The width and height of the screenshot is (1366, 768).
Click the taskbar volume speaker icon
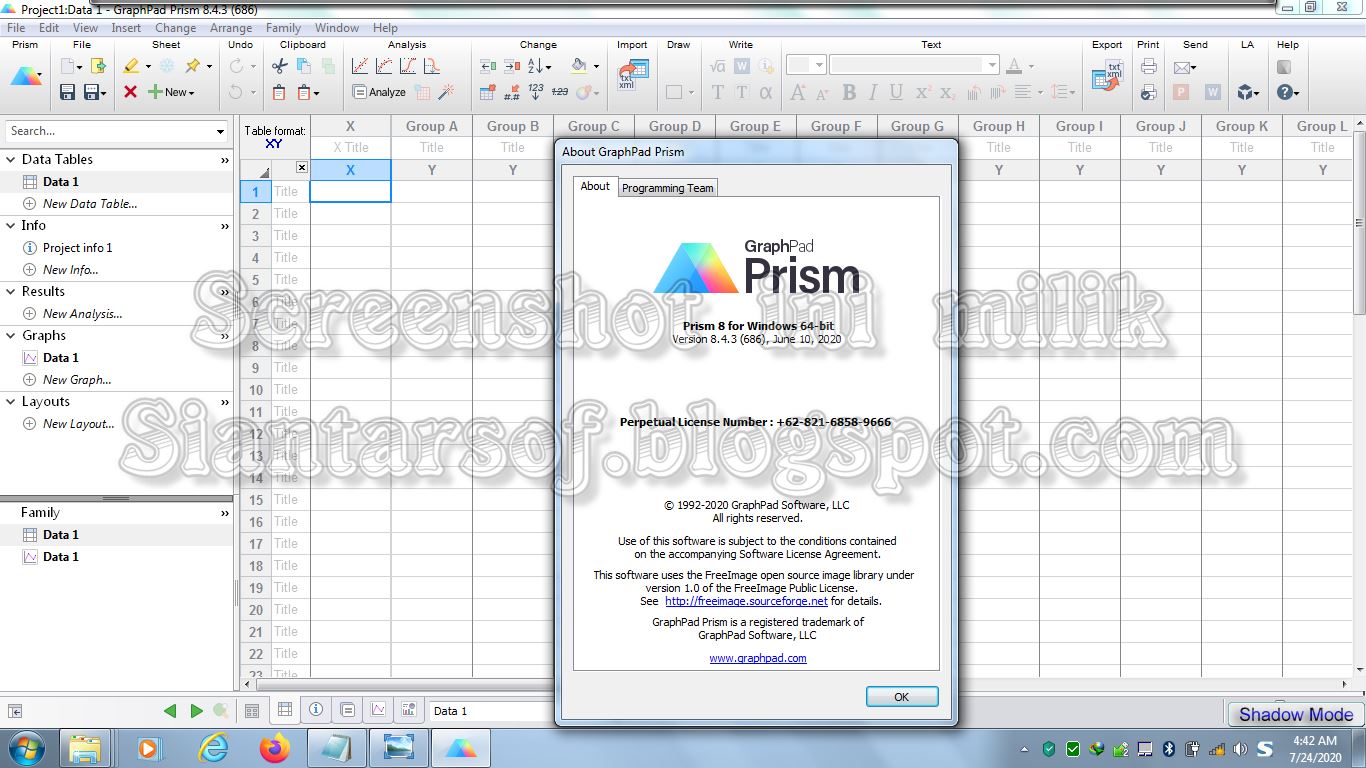pos(1240,749)
